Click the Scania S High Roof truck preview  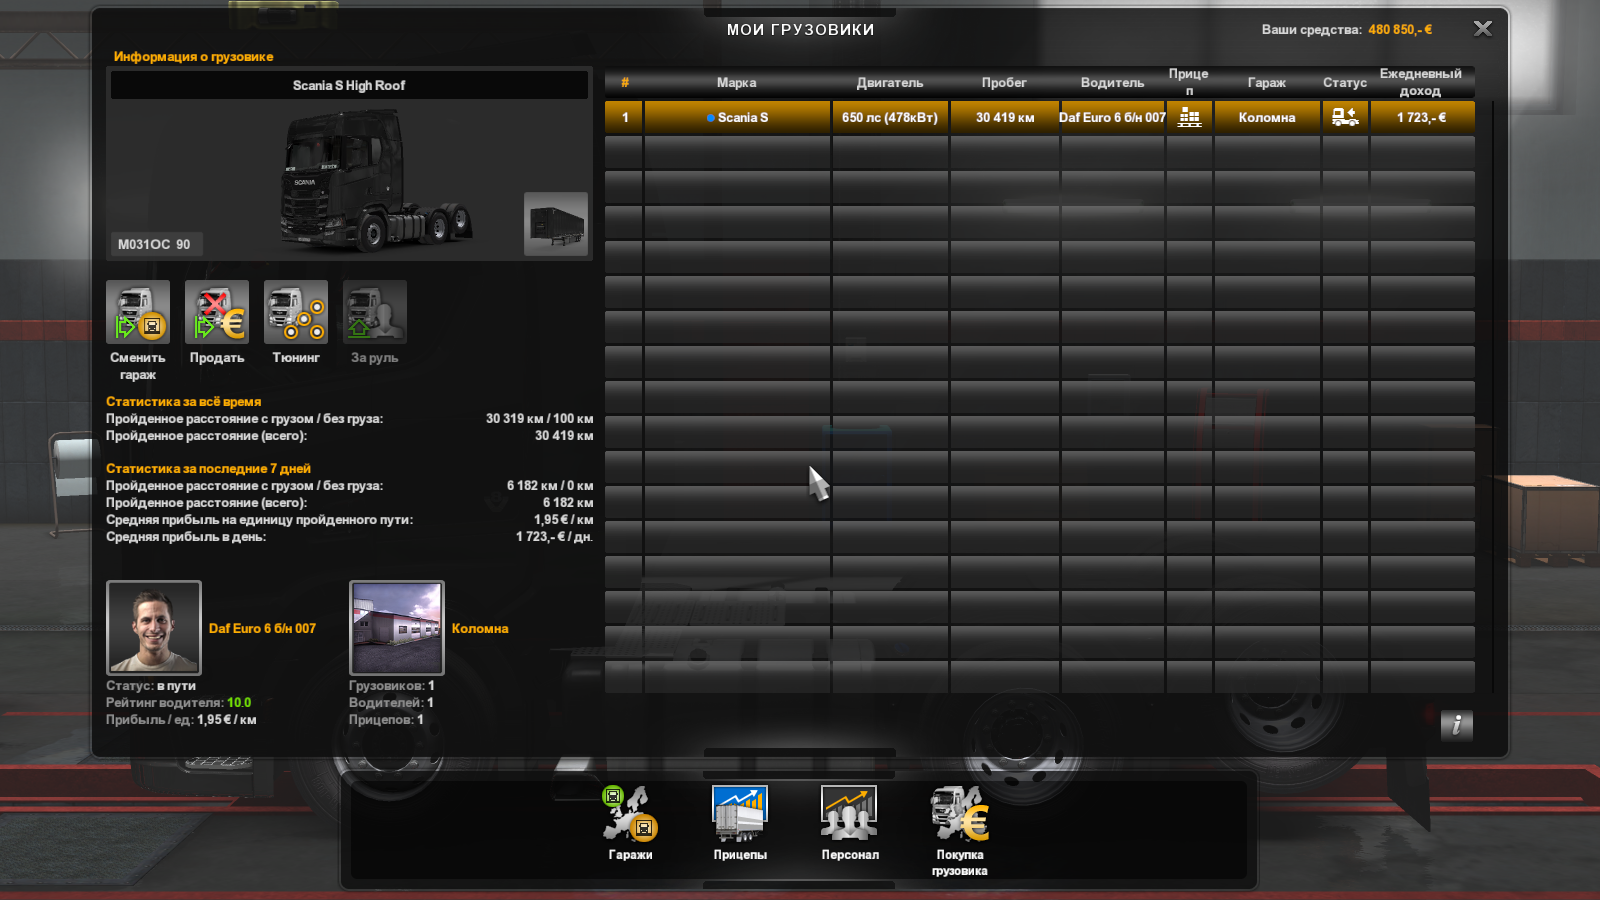pos(375,180)
